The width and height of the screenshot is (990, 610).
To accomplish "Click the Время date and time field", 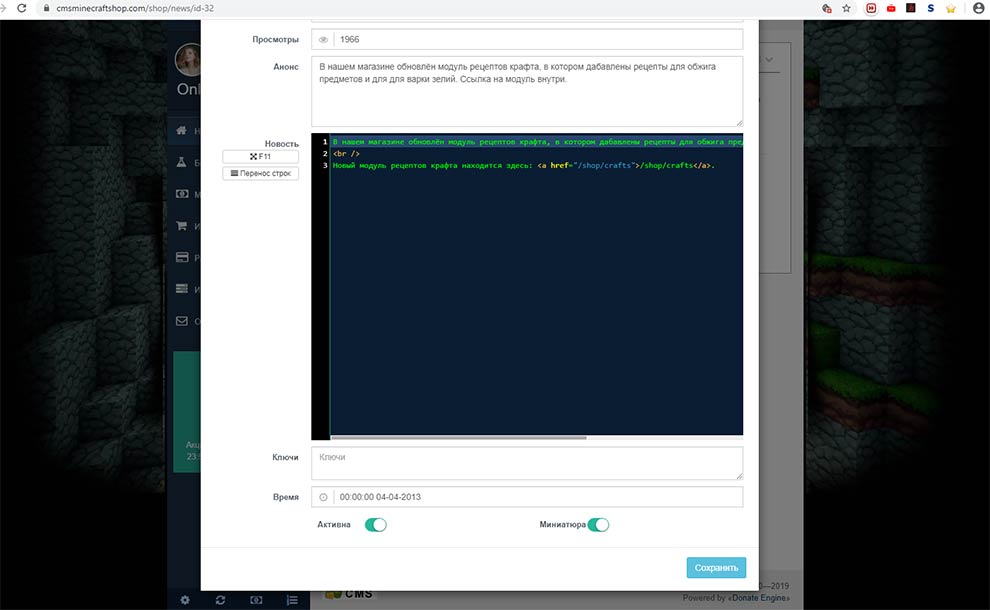I will click(540, 497).
